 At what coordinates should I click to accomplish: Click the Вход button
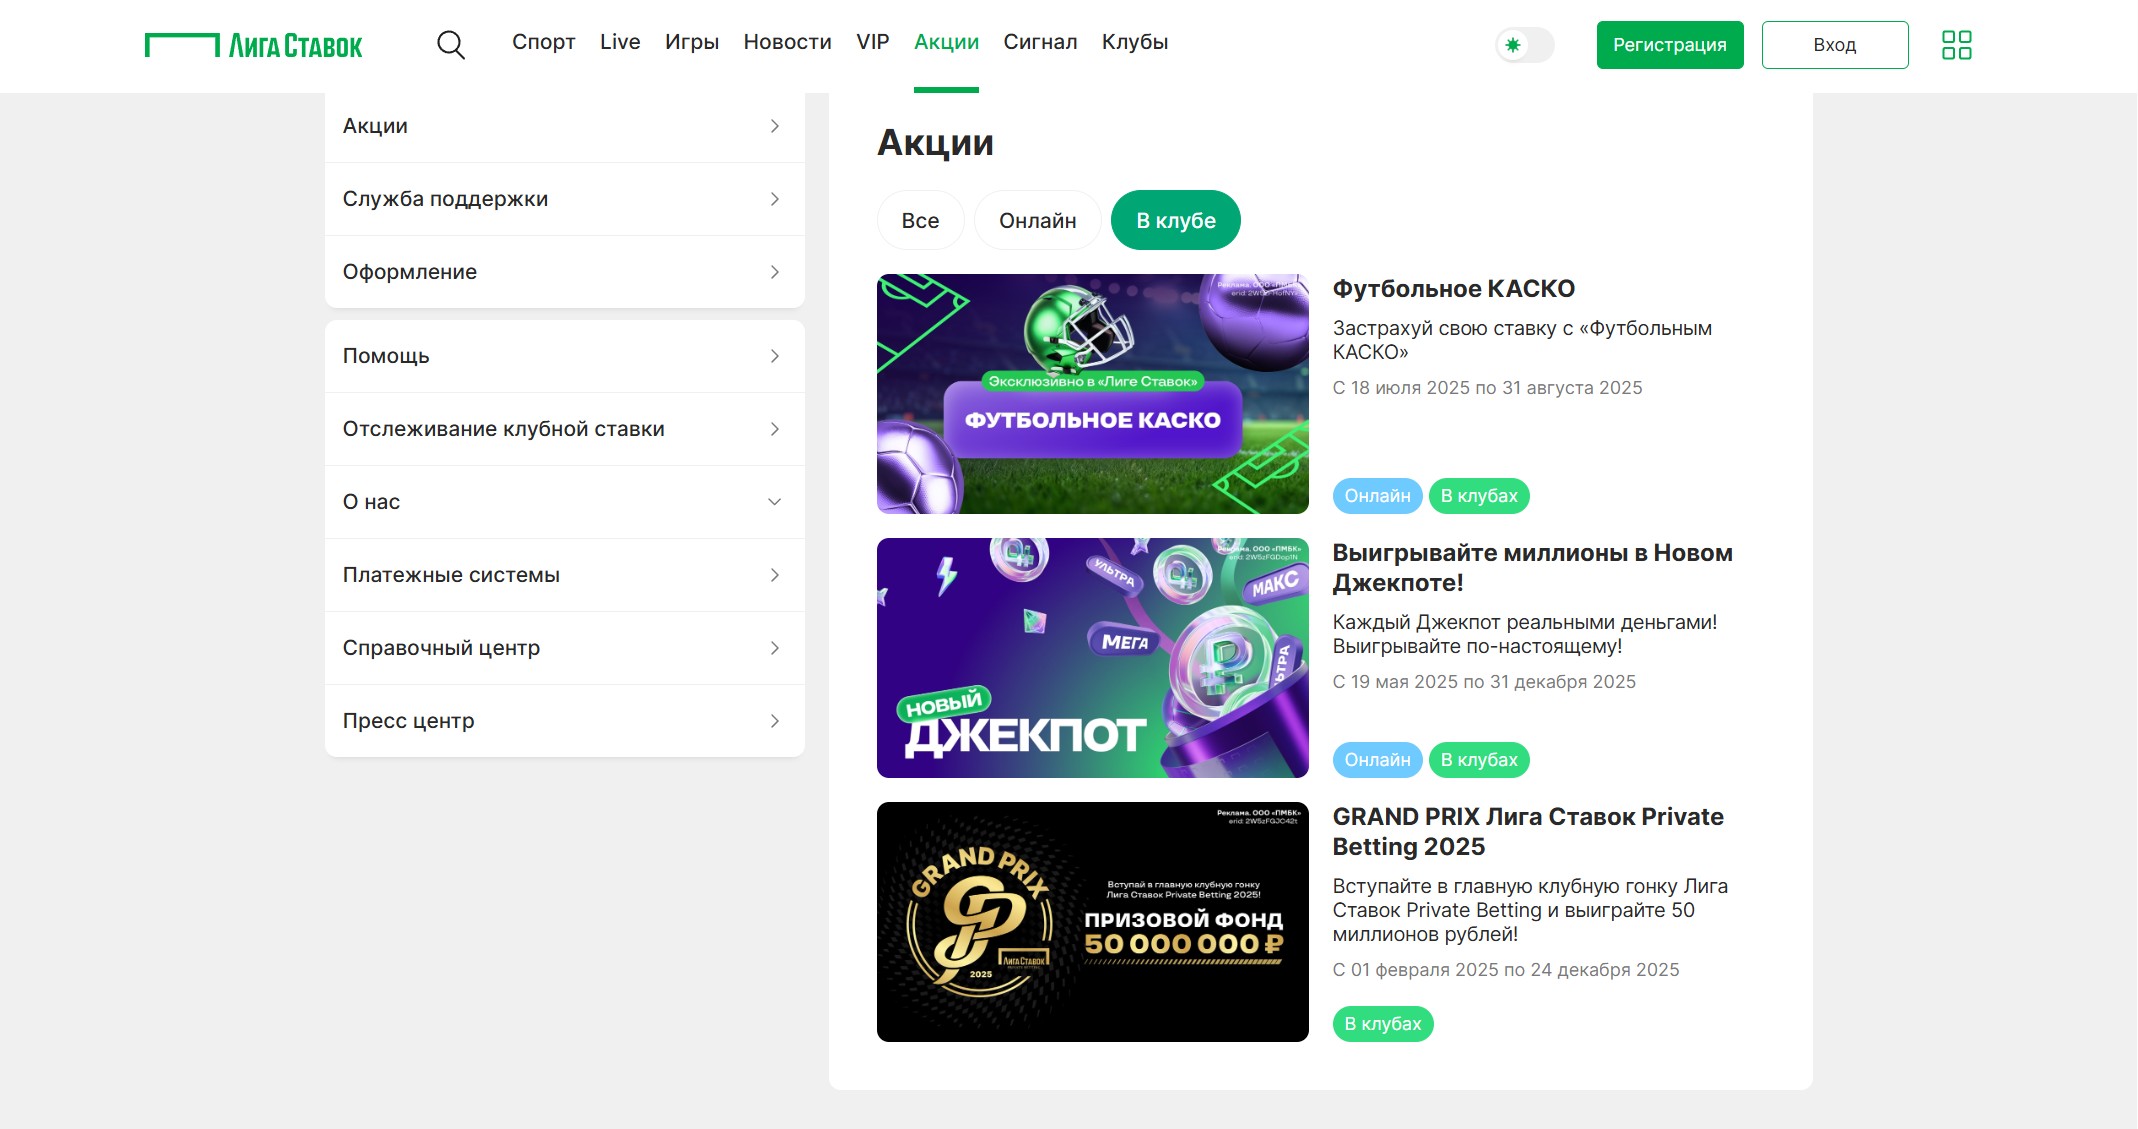1834,45
